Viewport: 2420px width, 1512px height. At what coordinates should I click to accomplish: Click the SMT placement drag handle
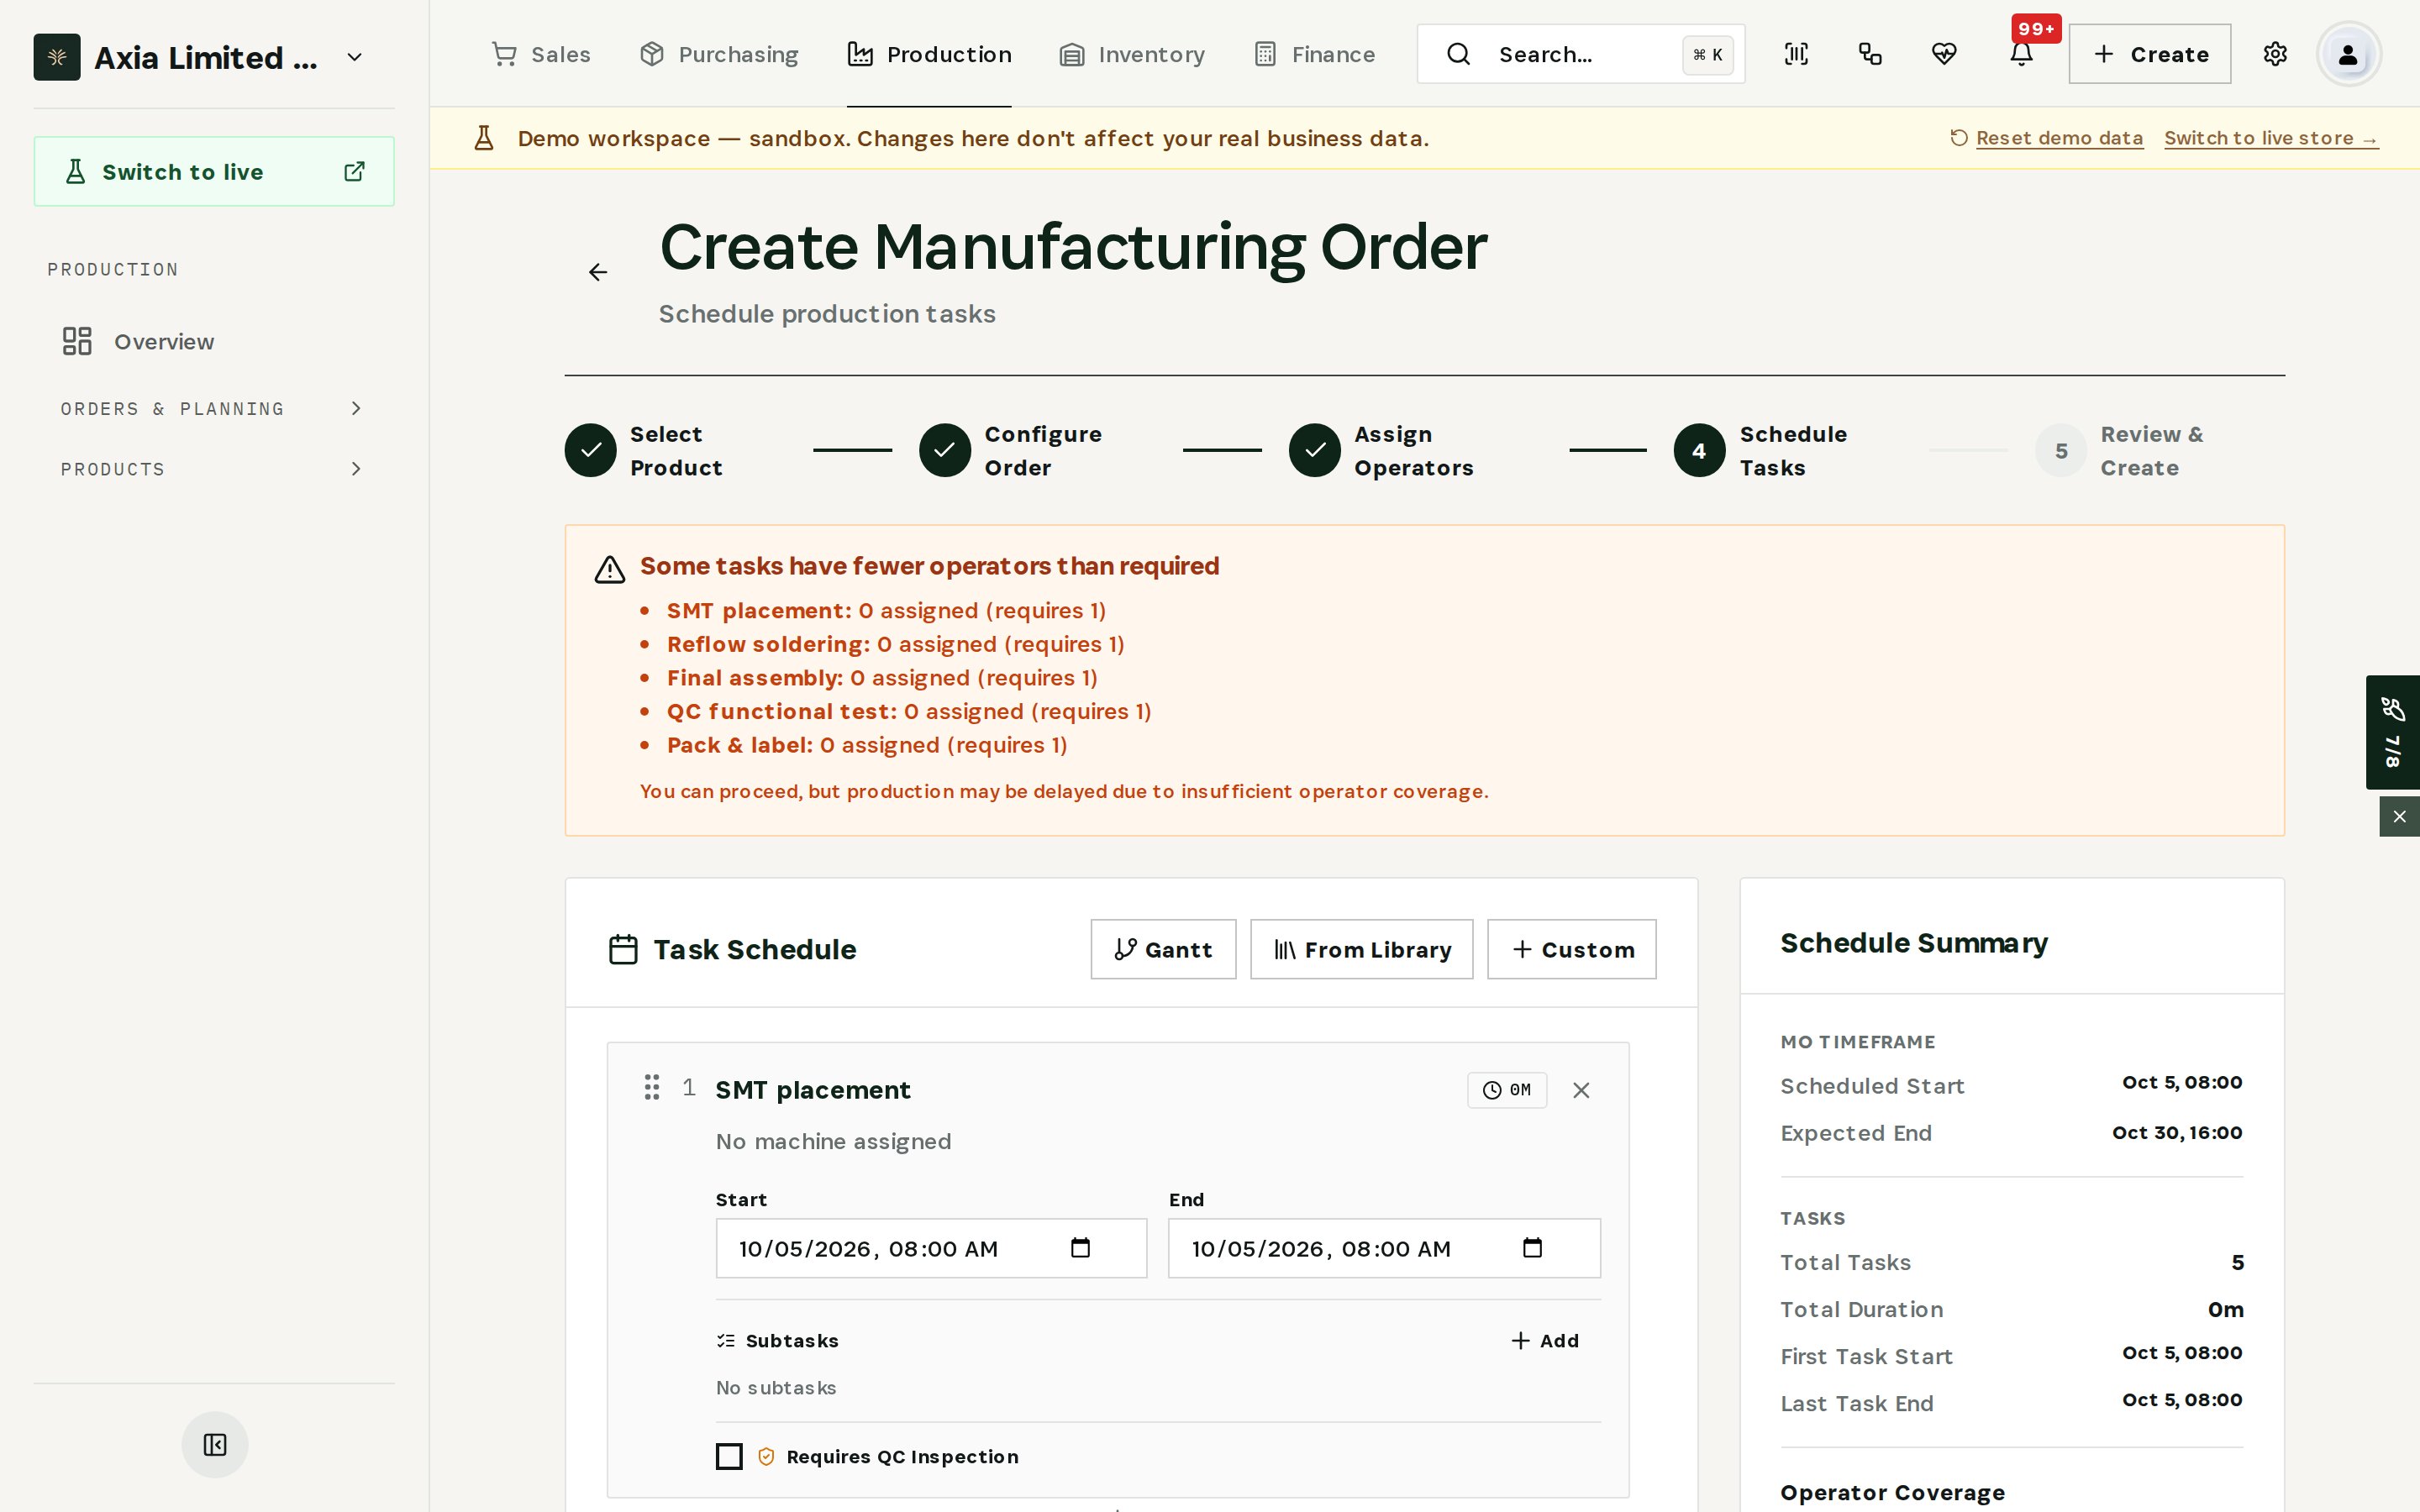(652, 1087)
